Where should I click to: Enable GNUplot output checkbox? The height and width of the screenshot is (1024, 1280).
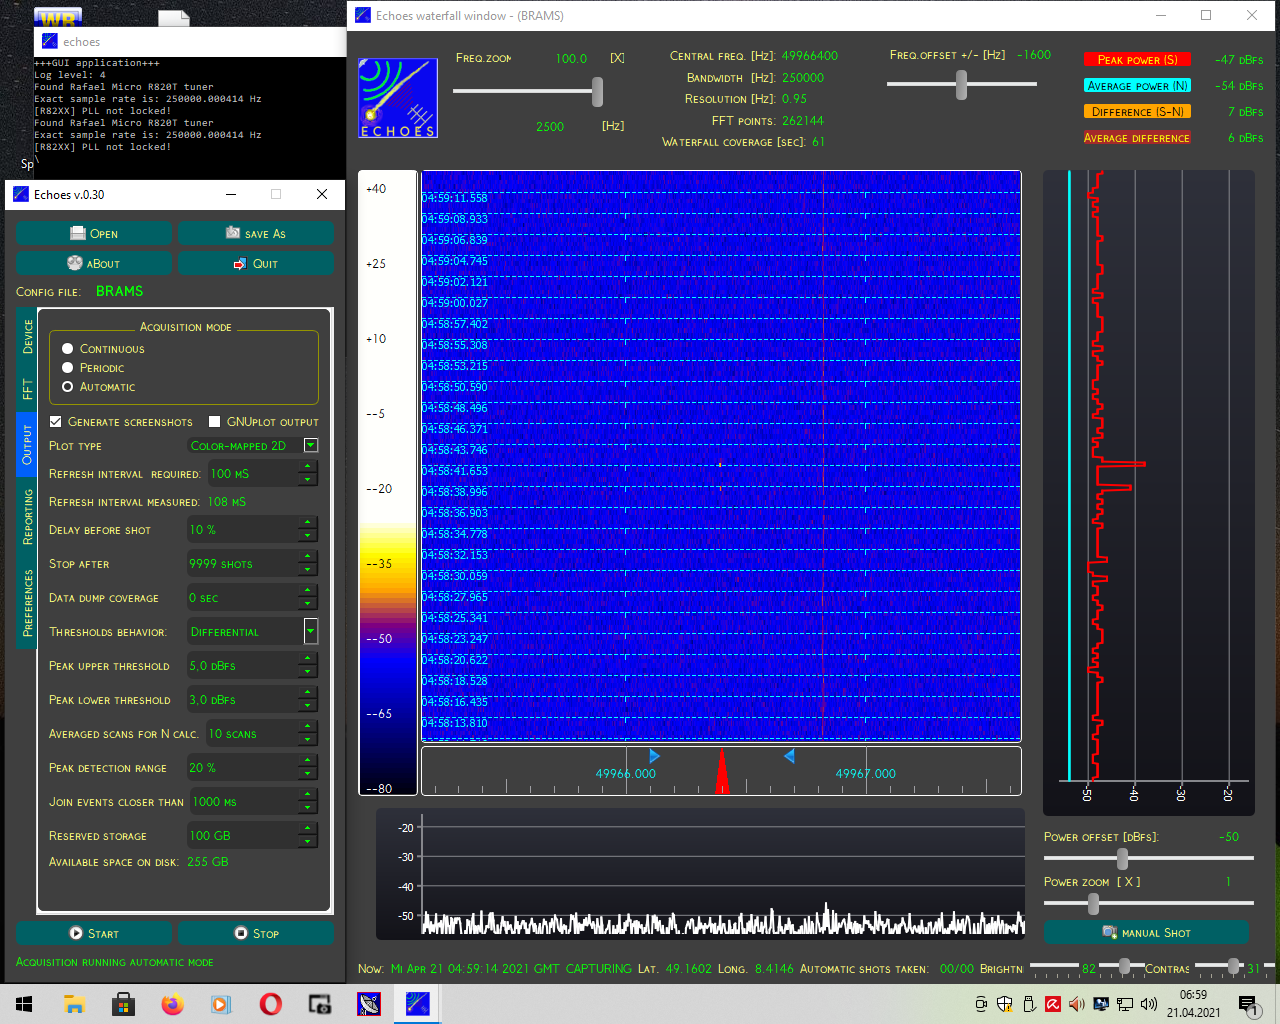click(x=215, y=421)
